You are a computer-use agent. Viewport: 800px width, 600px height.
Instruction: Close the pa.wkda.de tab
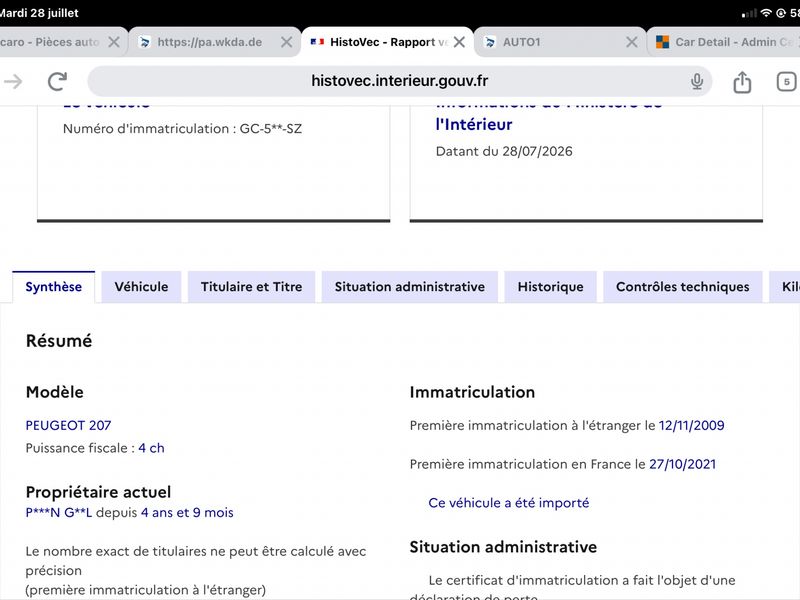coord(287,42)
